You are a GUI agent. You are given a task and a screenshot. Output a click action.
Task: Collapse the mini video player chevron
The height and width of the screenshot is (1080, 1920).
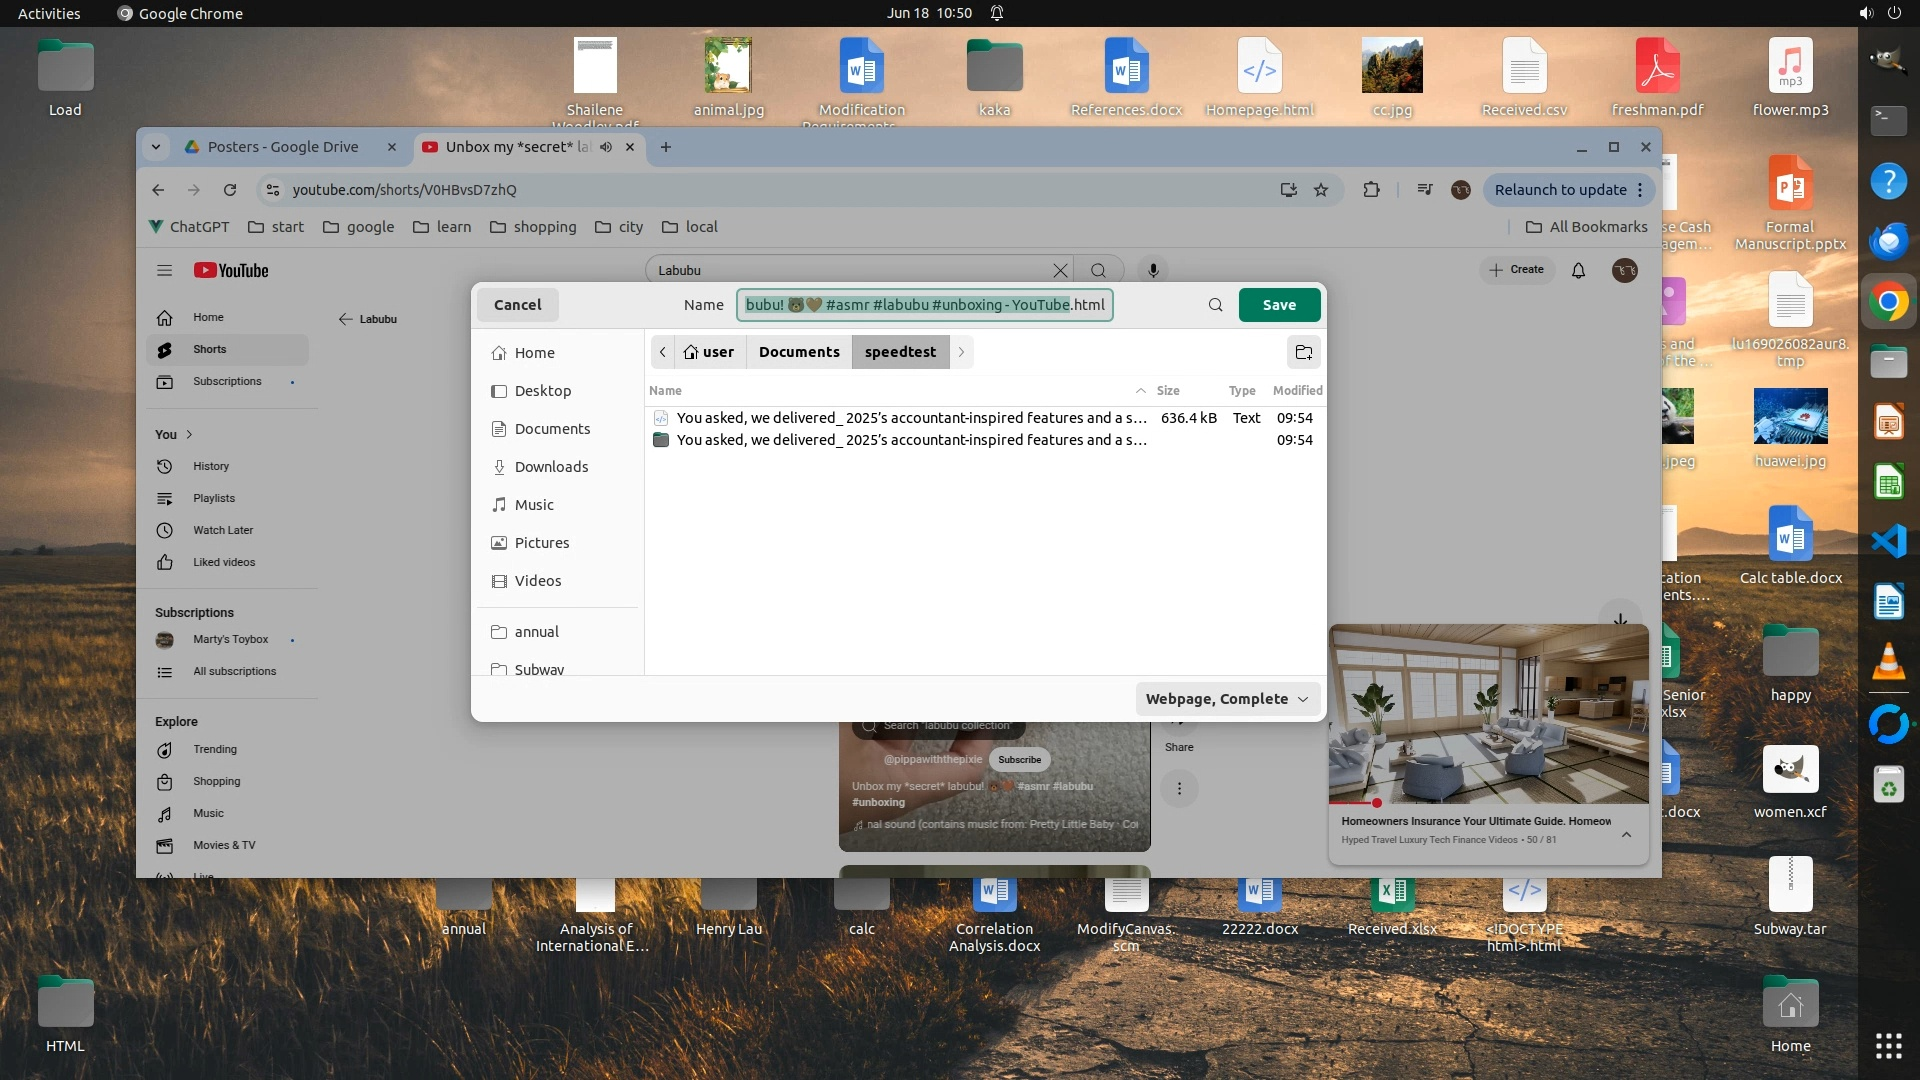click(x=1626, y=834)
